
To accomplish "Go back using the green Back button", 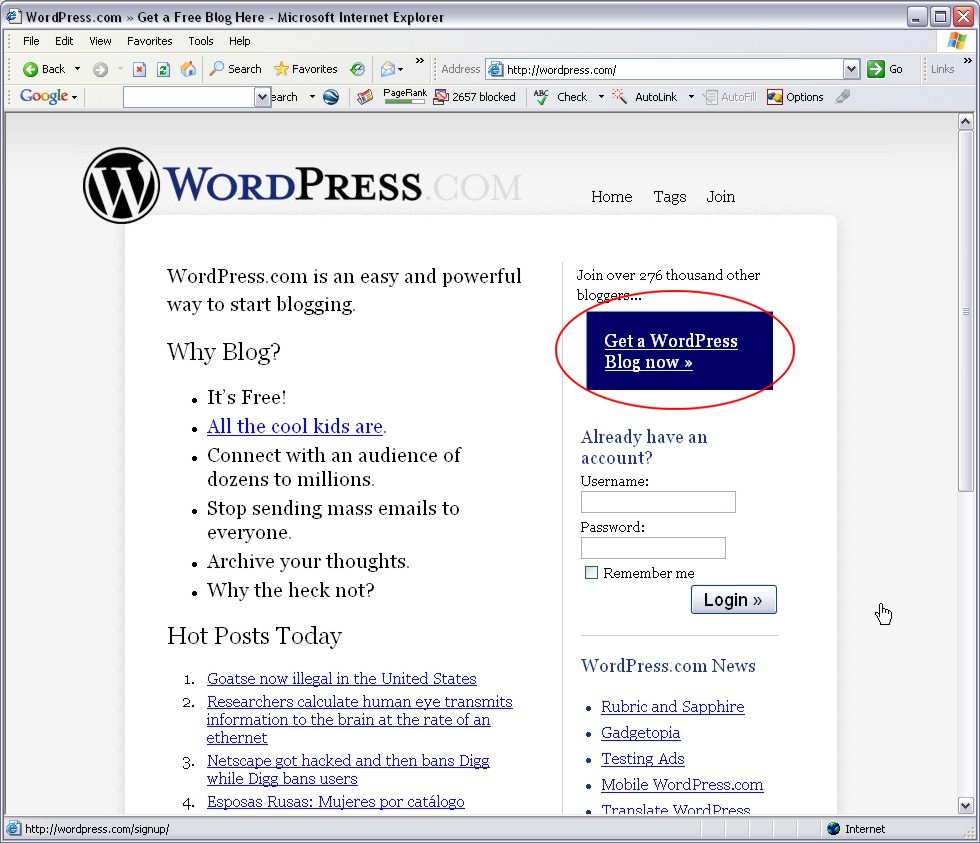I will pyautogui.click(x=44, y=69).
